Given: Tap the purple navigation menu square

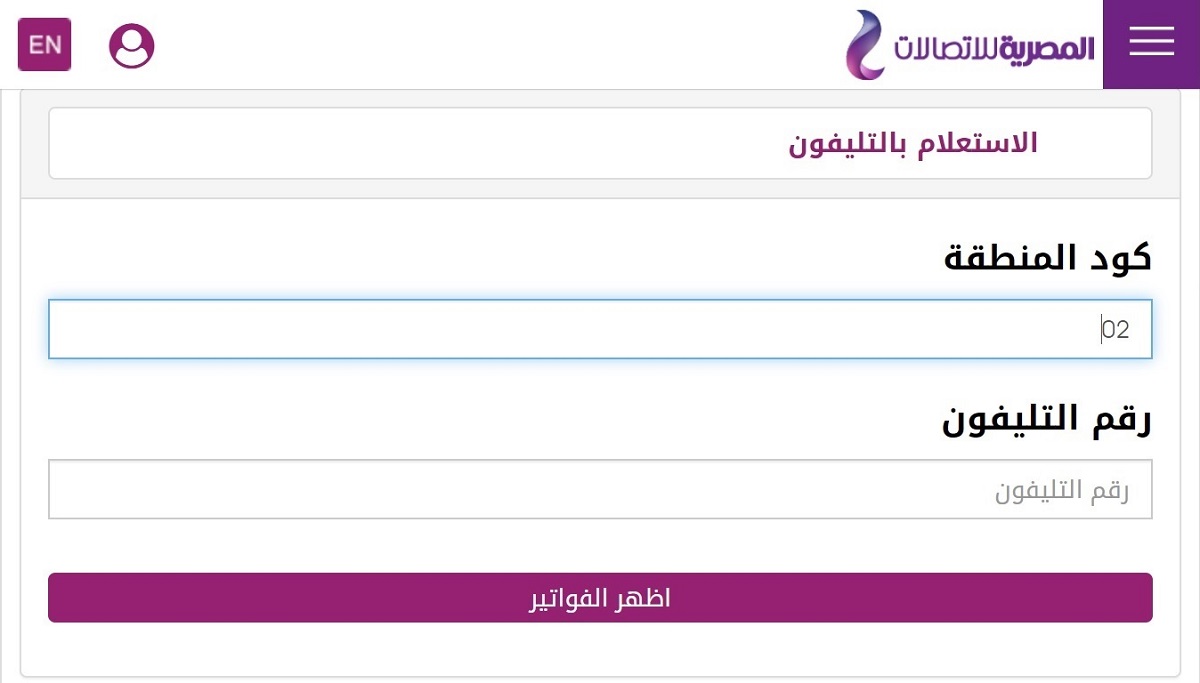Looking at the screenshot, I should (x=1151, y=44).
